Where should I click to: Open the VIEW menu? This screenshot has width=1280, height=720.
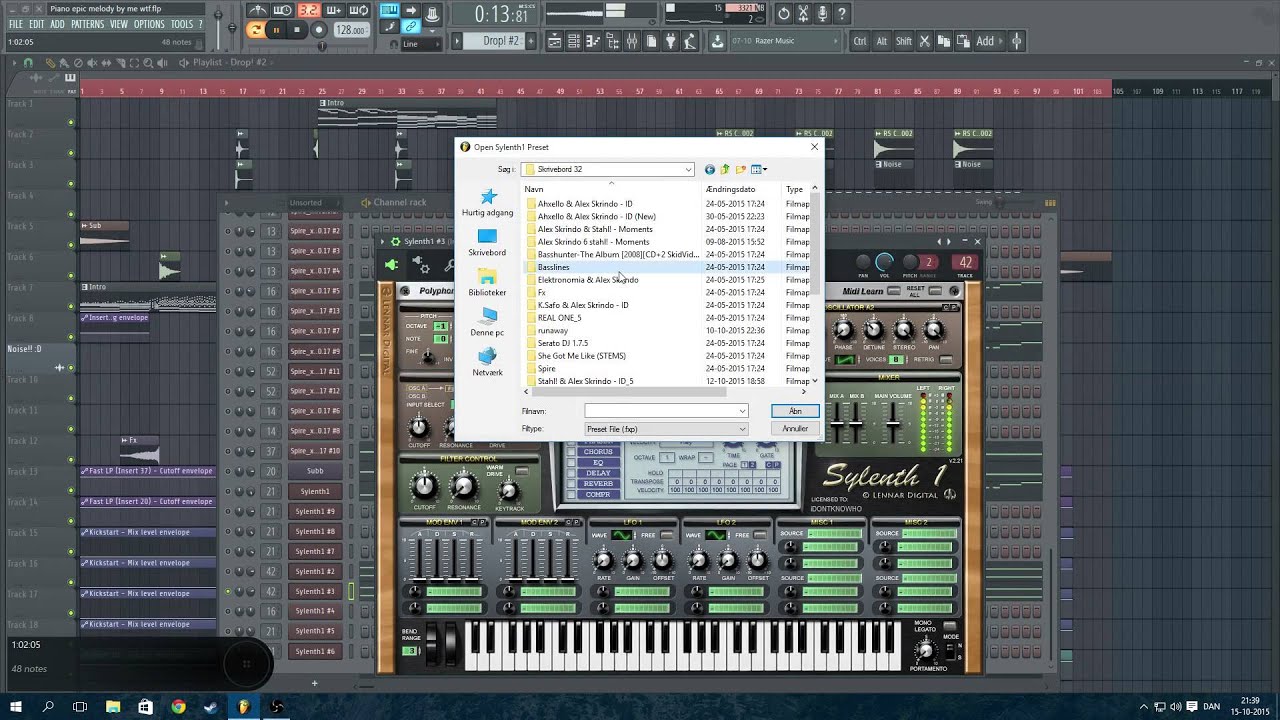pos(119,24)
